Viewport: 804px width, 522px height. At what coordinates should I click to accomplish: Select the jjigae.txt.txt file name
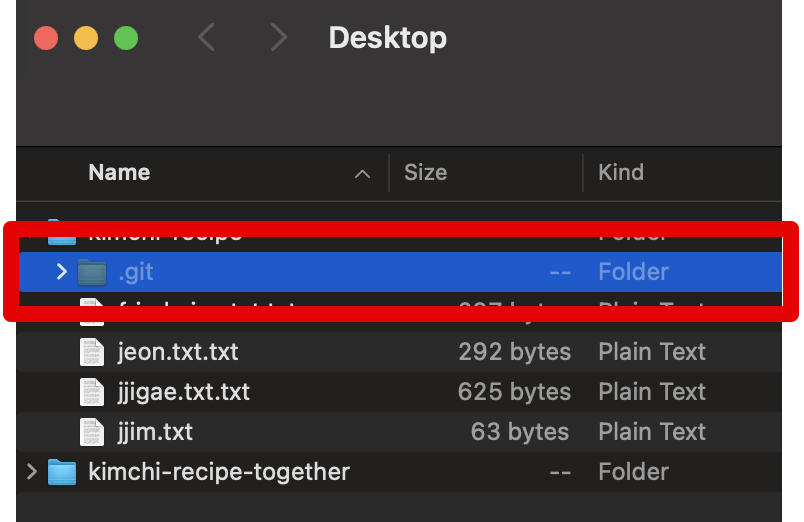tap(183, 392)
